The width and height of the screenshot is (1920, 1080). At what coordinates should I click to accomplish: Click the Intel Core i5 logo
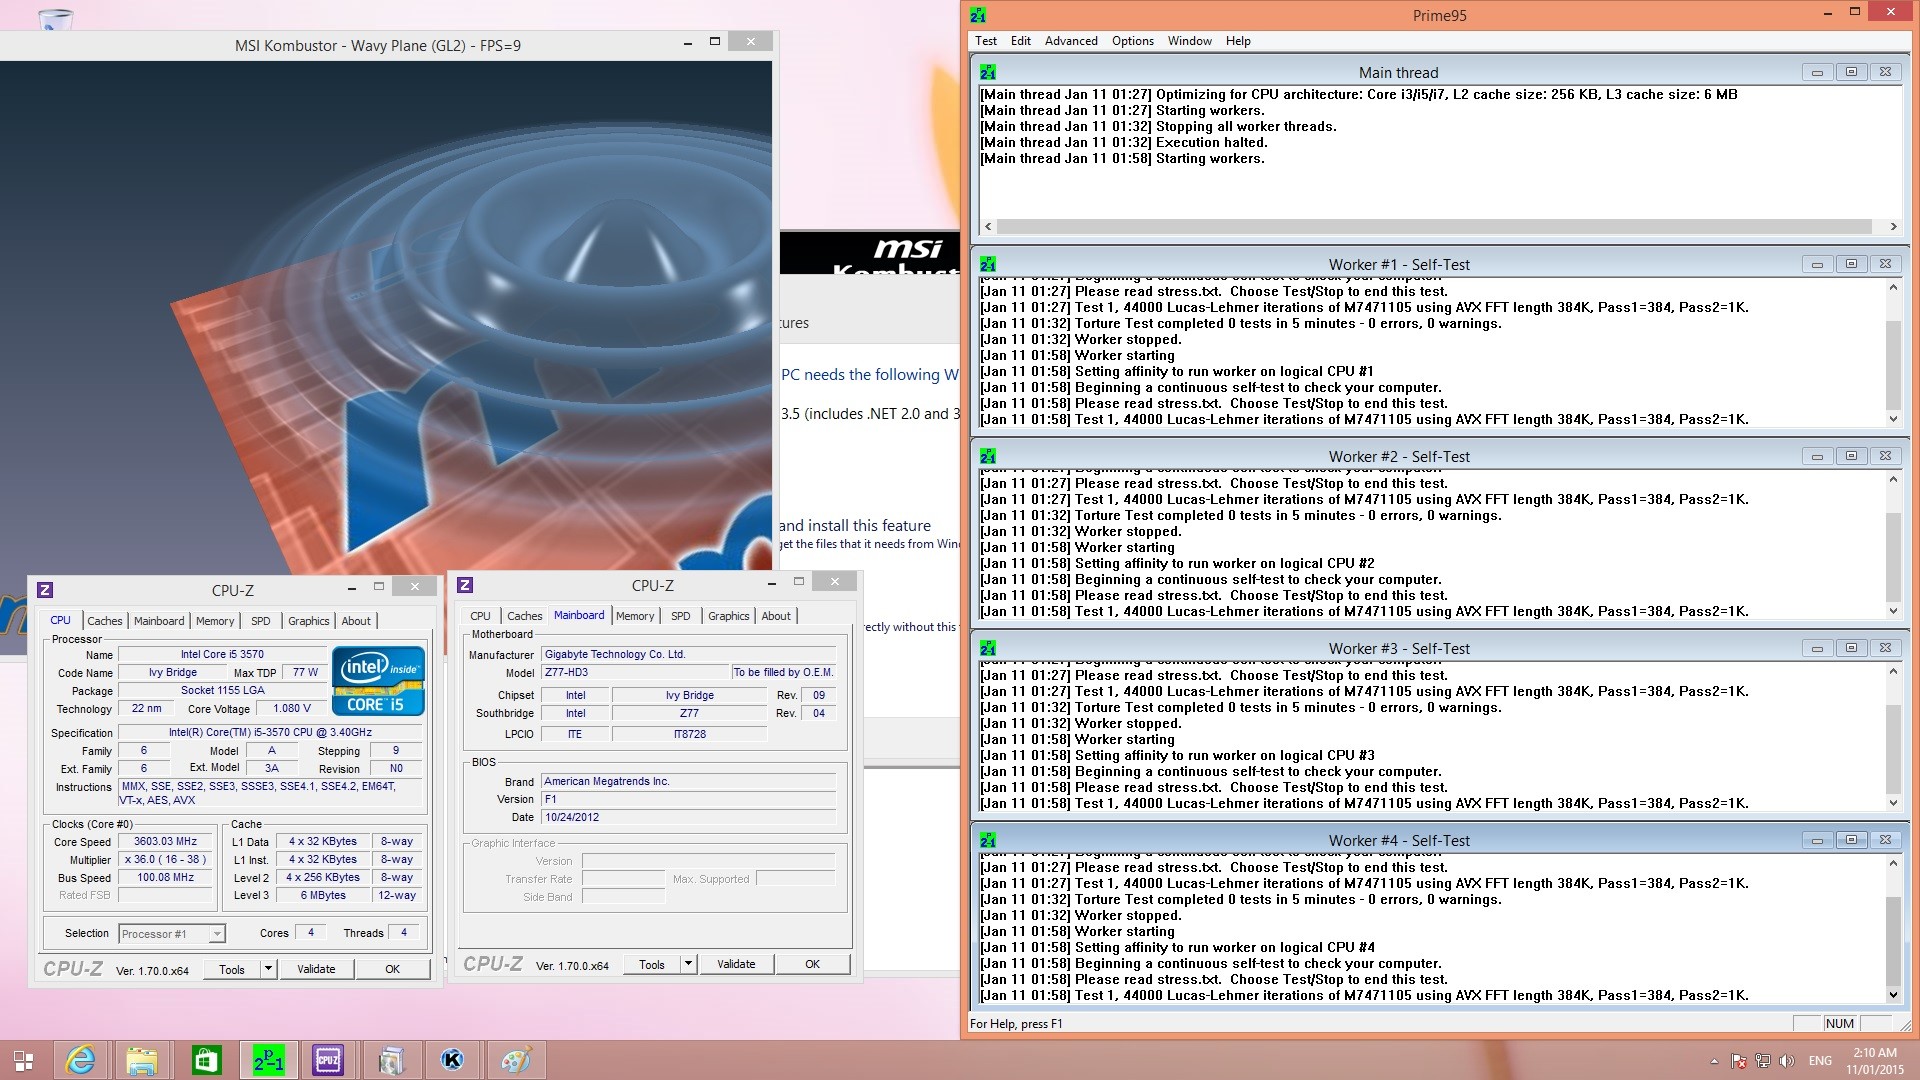tap(378, 681)
